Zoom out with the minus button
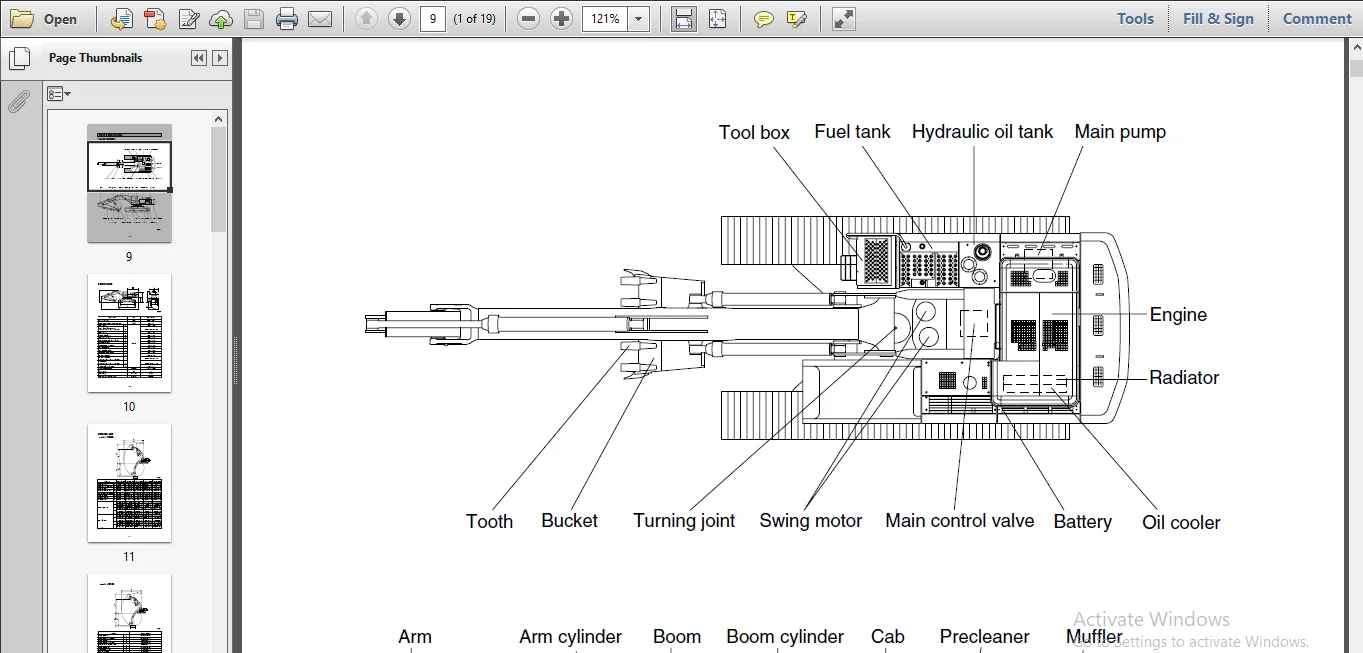 pyautogui.click(x=529, y=18)
